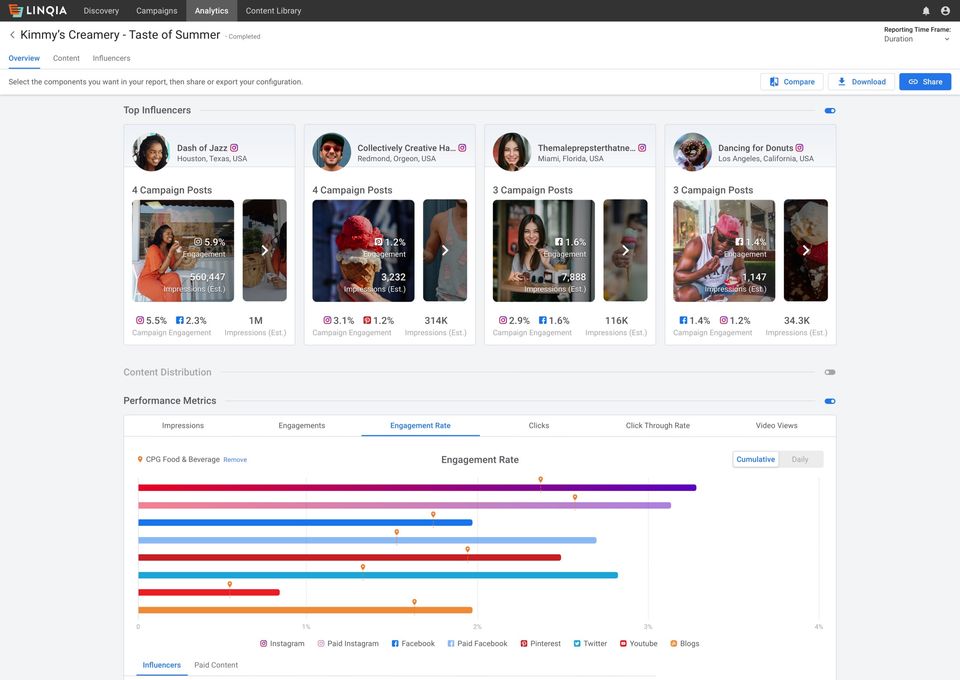
Task: Click Instagram icon next to Dash of Jazz
Action: [x=234, y=148]
